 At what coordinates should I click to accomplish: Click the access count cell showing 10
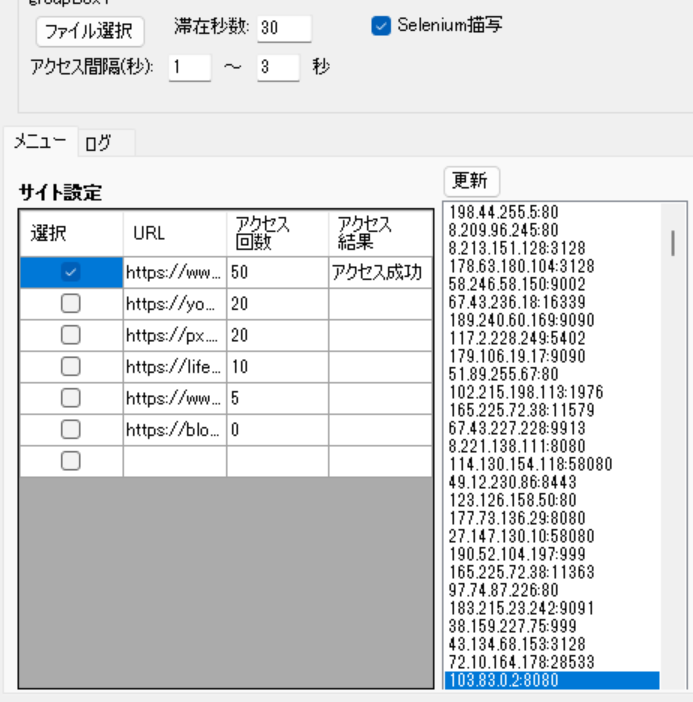278,367
